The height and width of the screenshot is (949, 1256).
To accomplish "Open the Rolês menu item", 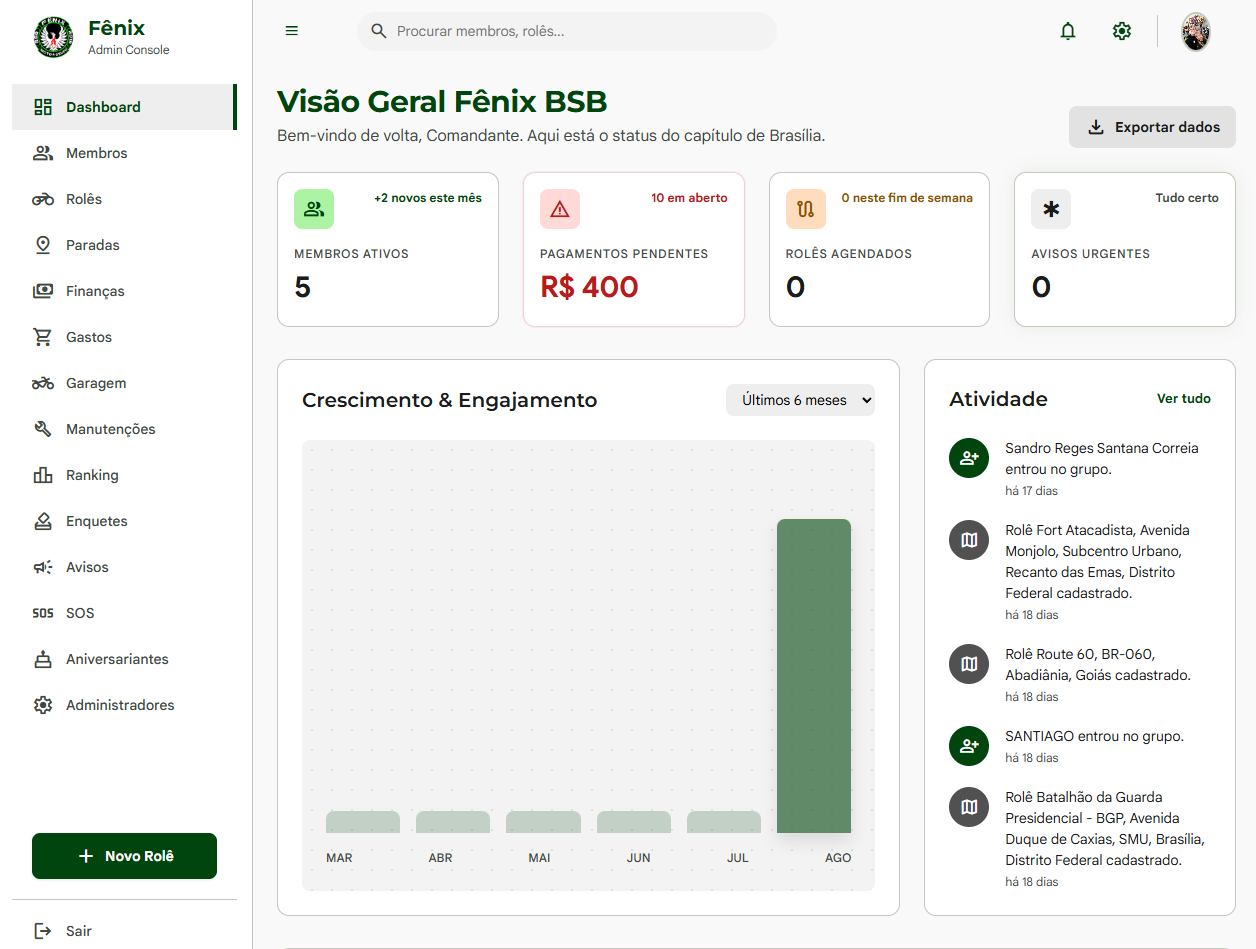I will pos(124,199).
